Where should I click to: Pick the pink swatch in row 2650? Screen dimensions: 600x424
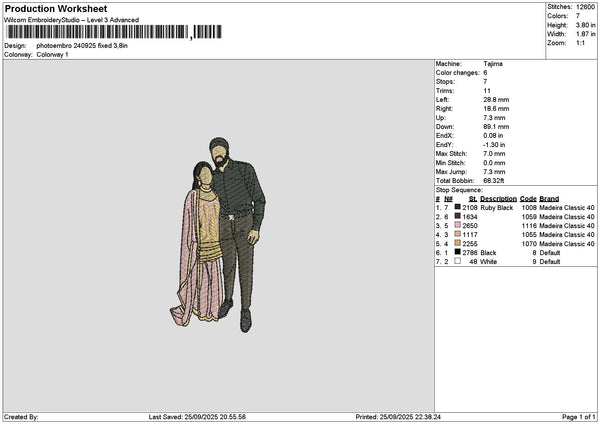pyautogui.click(x=457, y=225)
